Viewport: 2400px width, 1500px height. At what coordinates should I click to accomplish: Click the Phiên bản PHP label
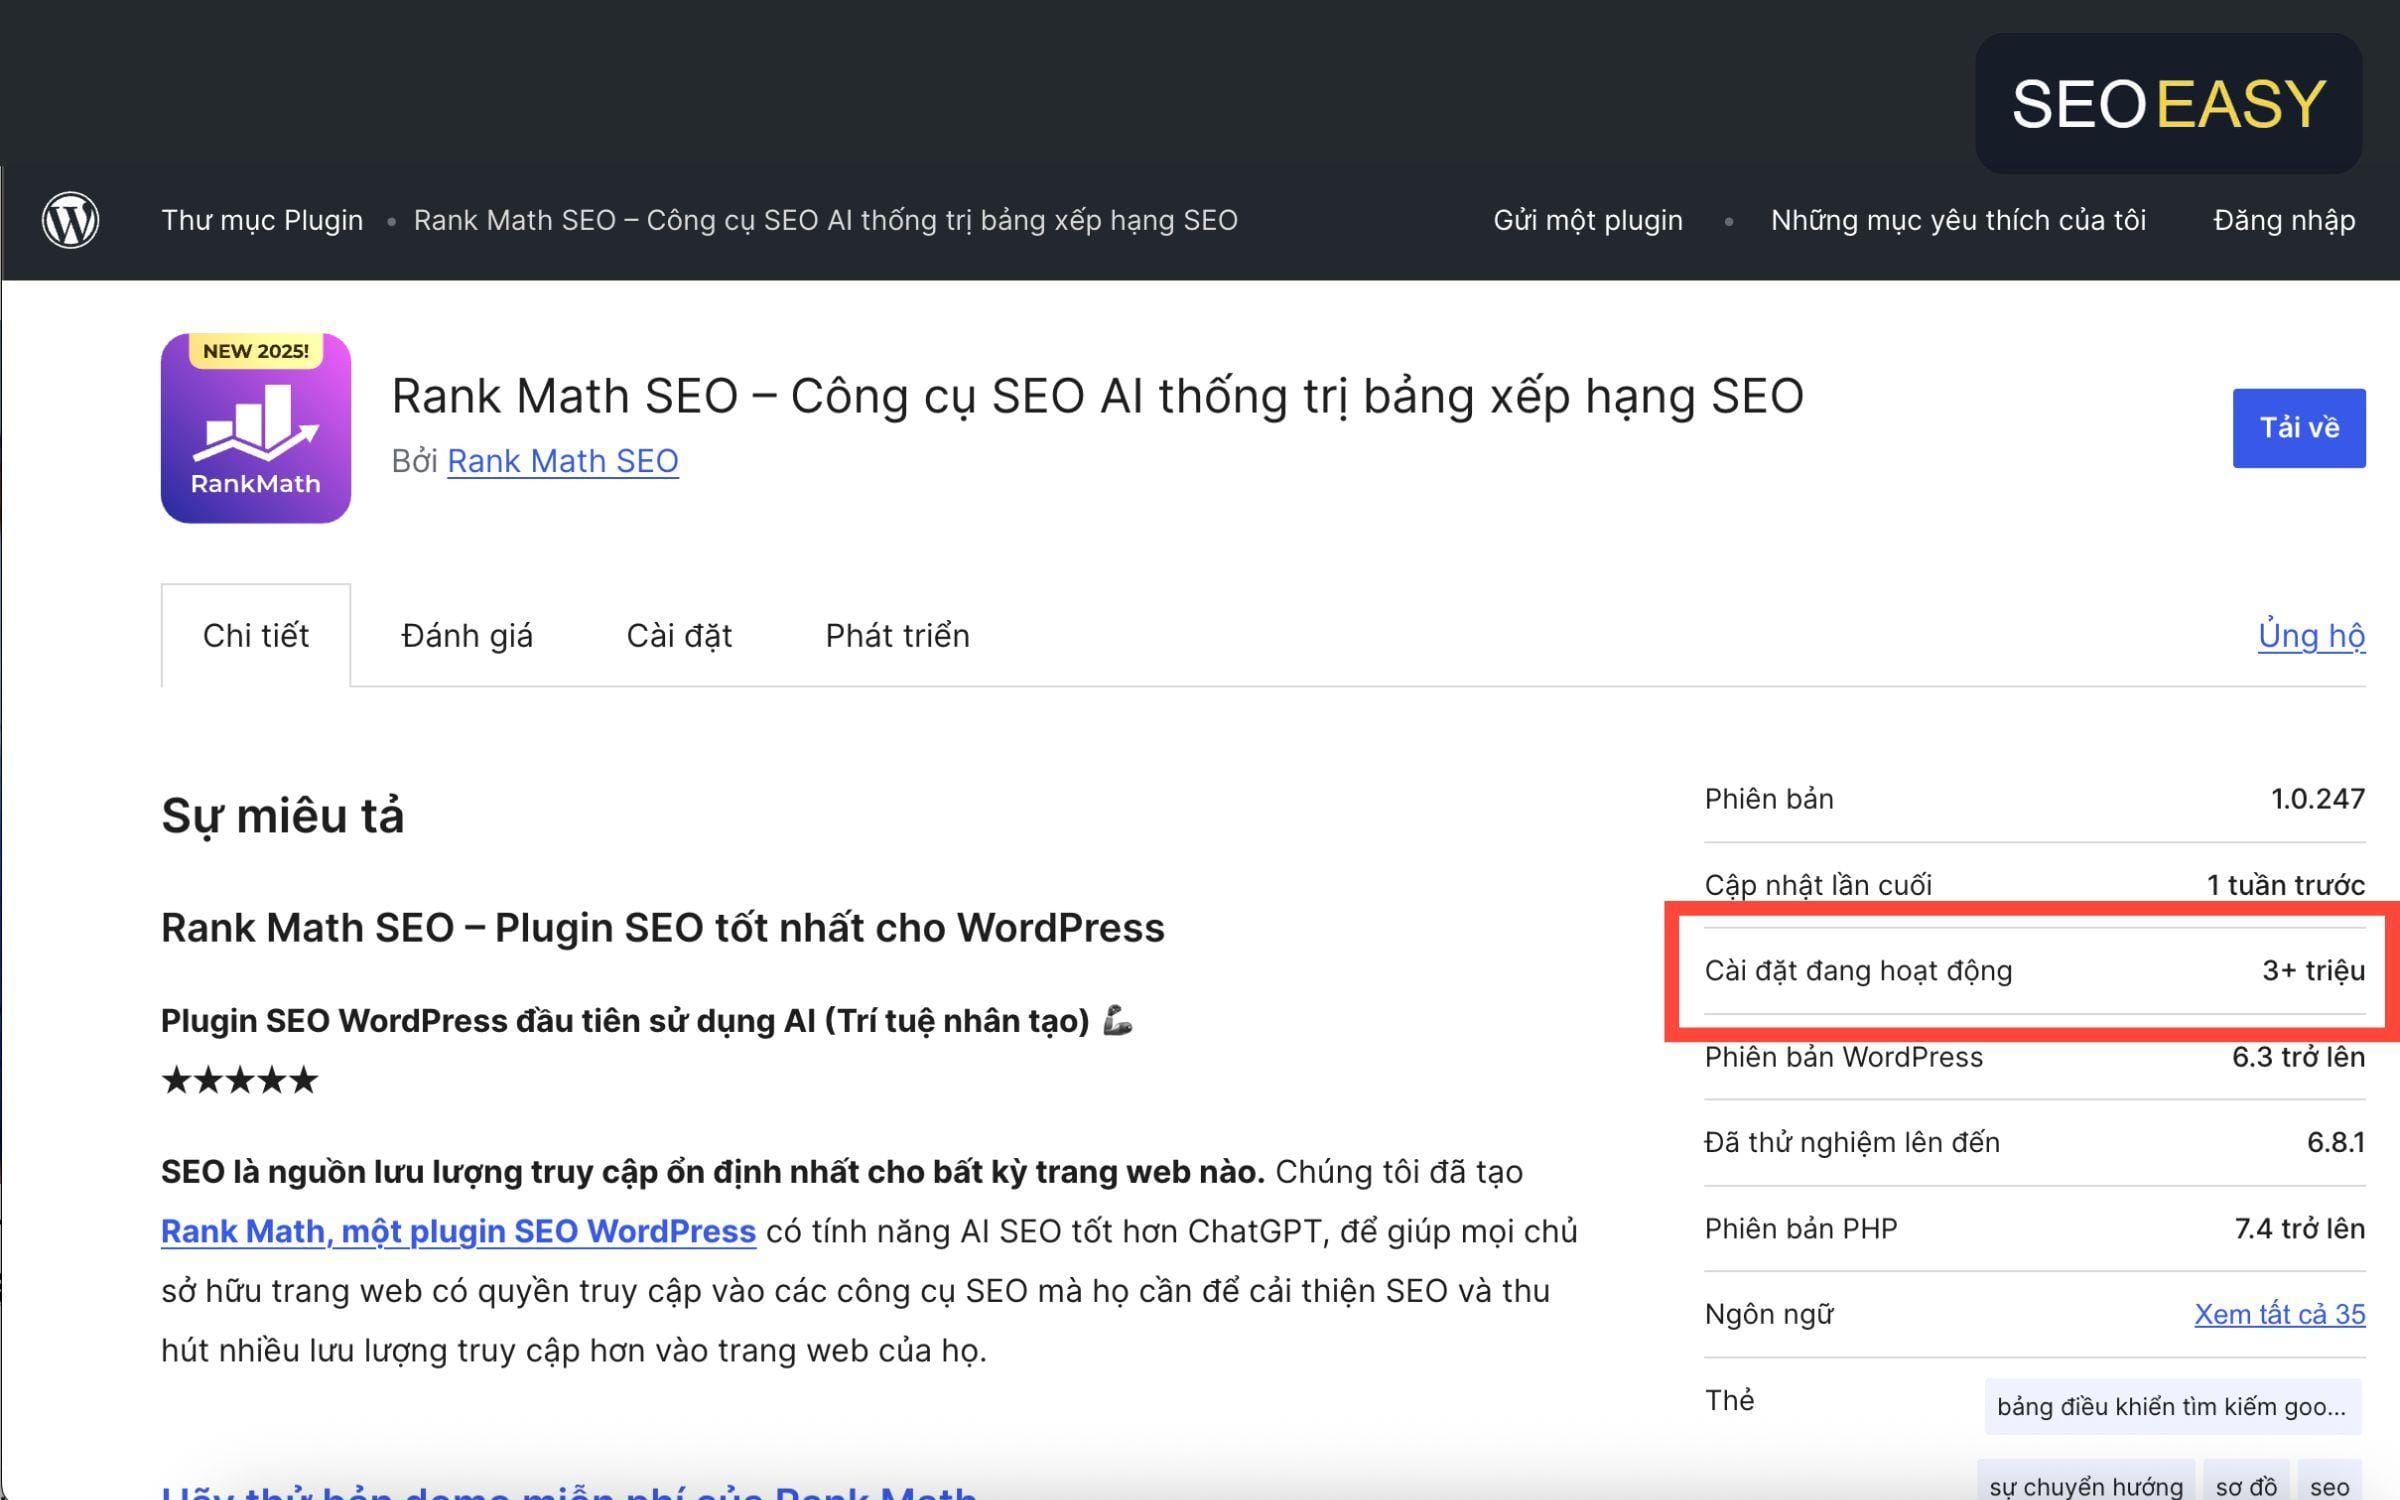(x=1800, y=1229)
